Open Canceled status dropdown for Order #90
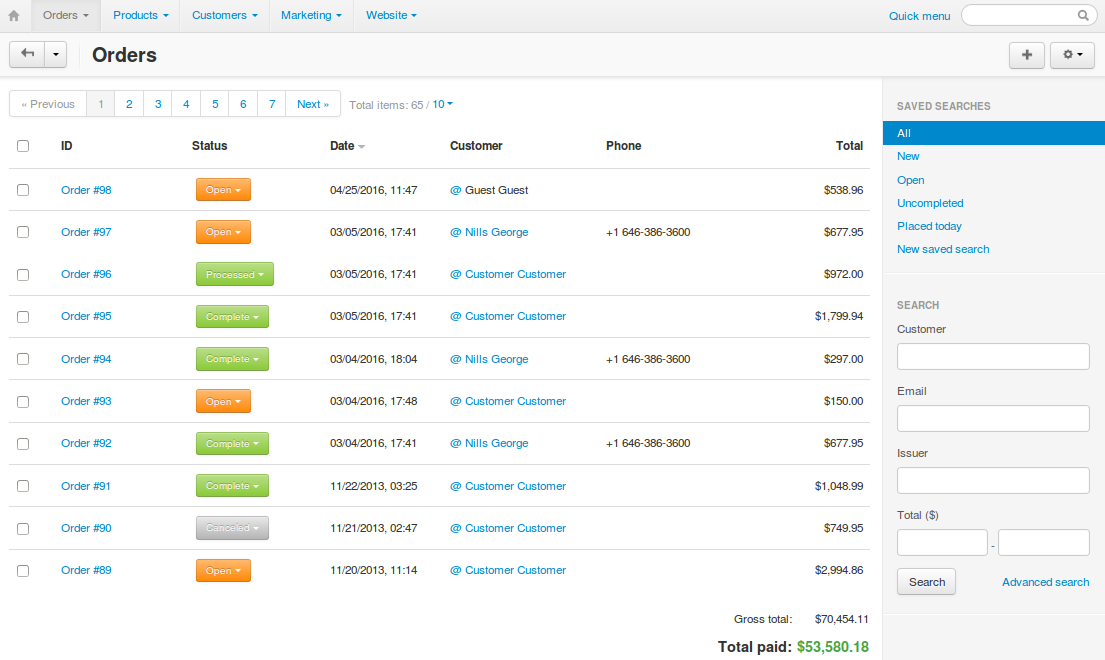 (x=232, y=528)
